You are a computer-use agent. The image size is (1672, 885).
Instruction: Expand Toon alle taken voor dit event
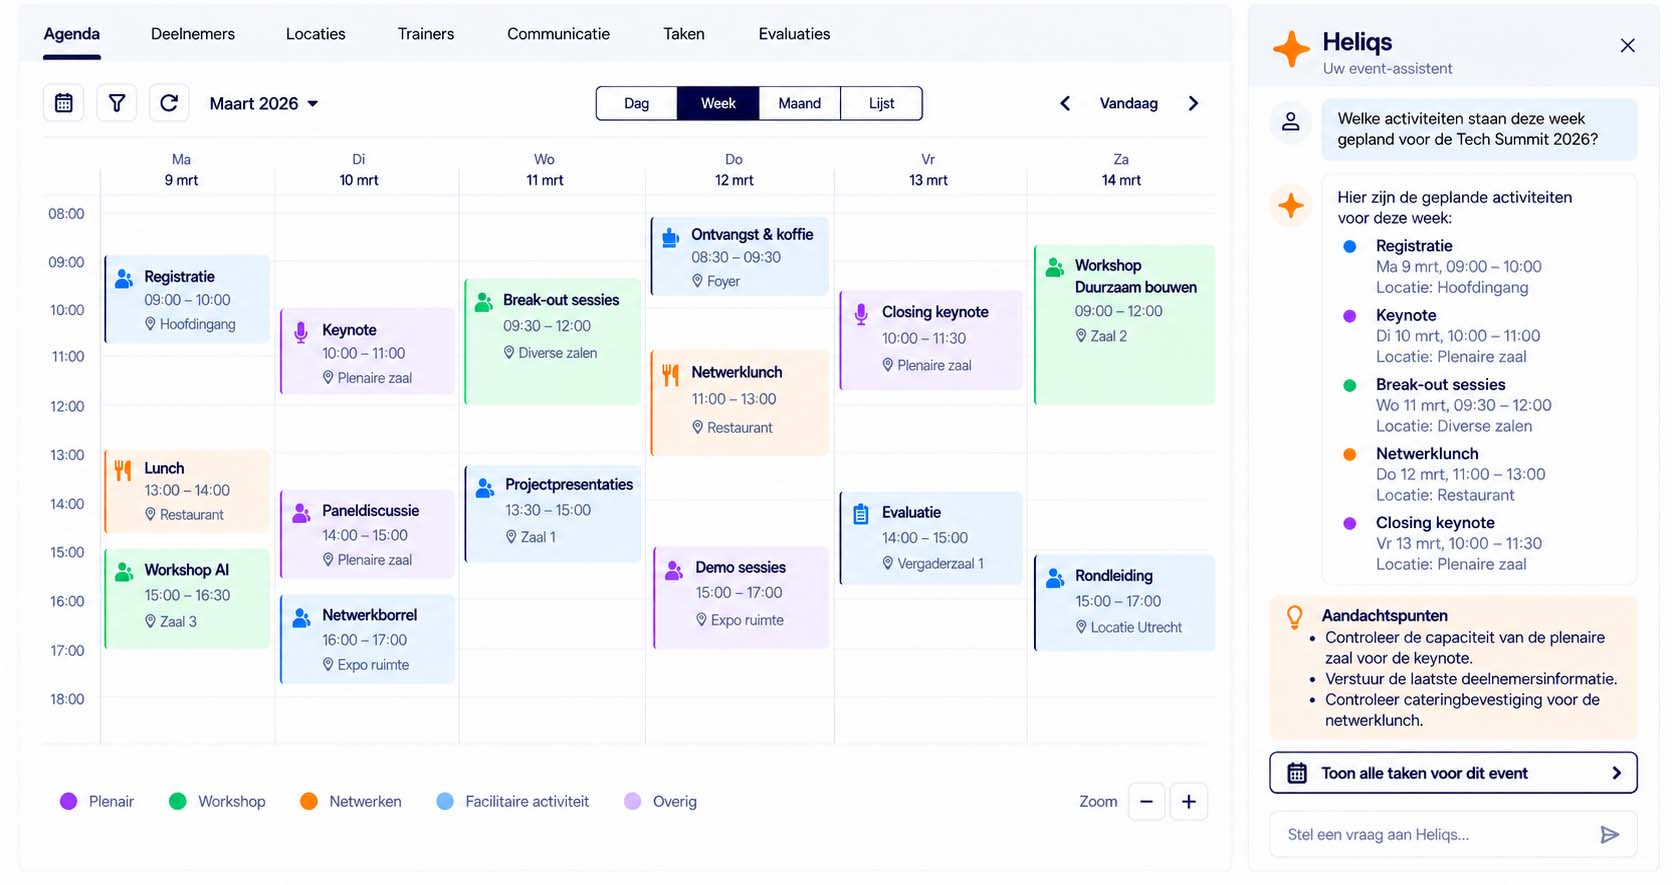point(1453,773)
